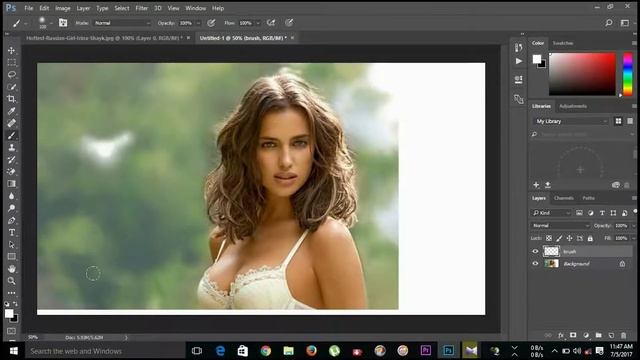The height and width of the screenshot is (360, 640).
Task: Pick a hue on the Color panel slider
Action: pyautogui.click(x=628, y=73)
